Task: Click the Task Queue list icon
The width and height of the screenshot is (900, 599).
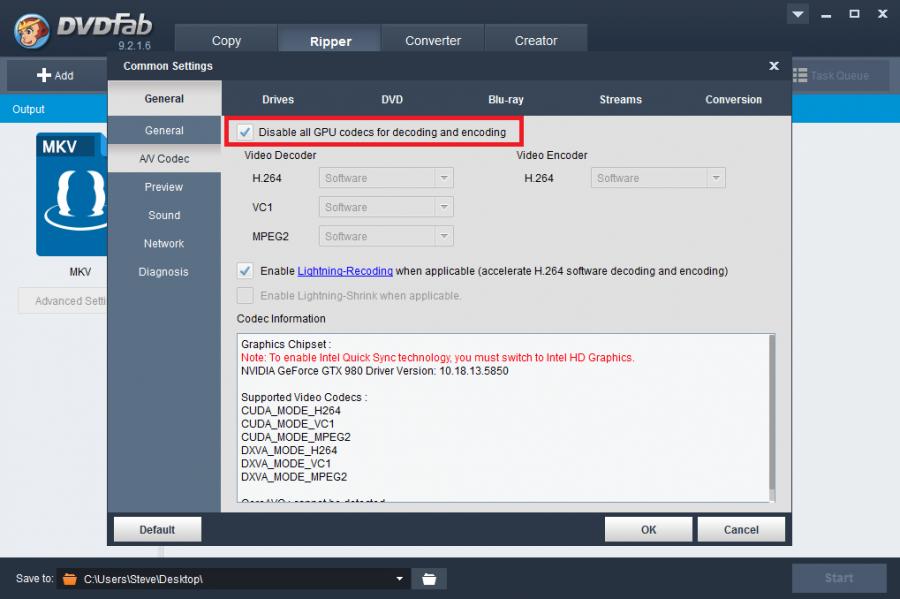Action: coord(800,75)
